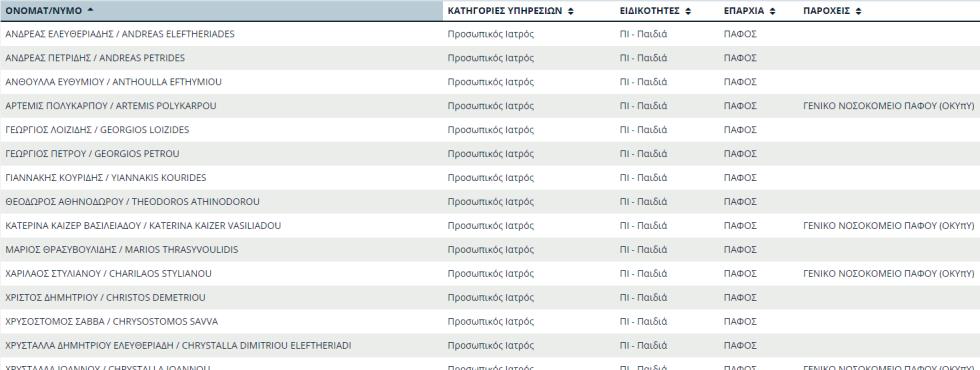Open Katerina Kaizer Vasiliadou record
The height and width of the screenshot is (370, 980).
pos(143,226)
